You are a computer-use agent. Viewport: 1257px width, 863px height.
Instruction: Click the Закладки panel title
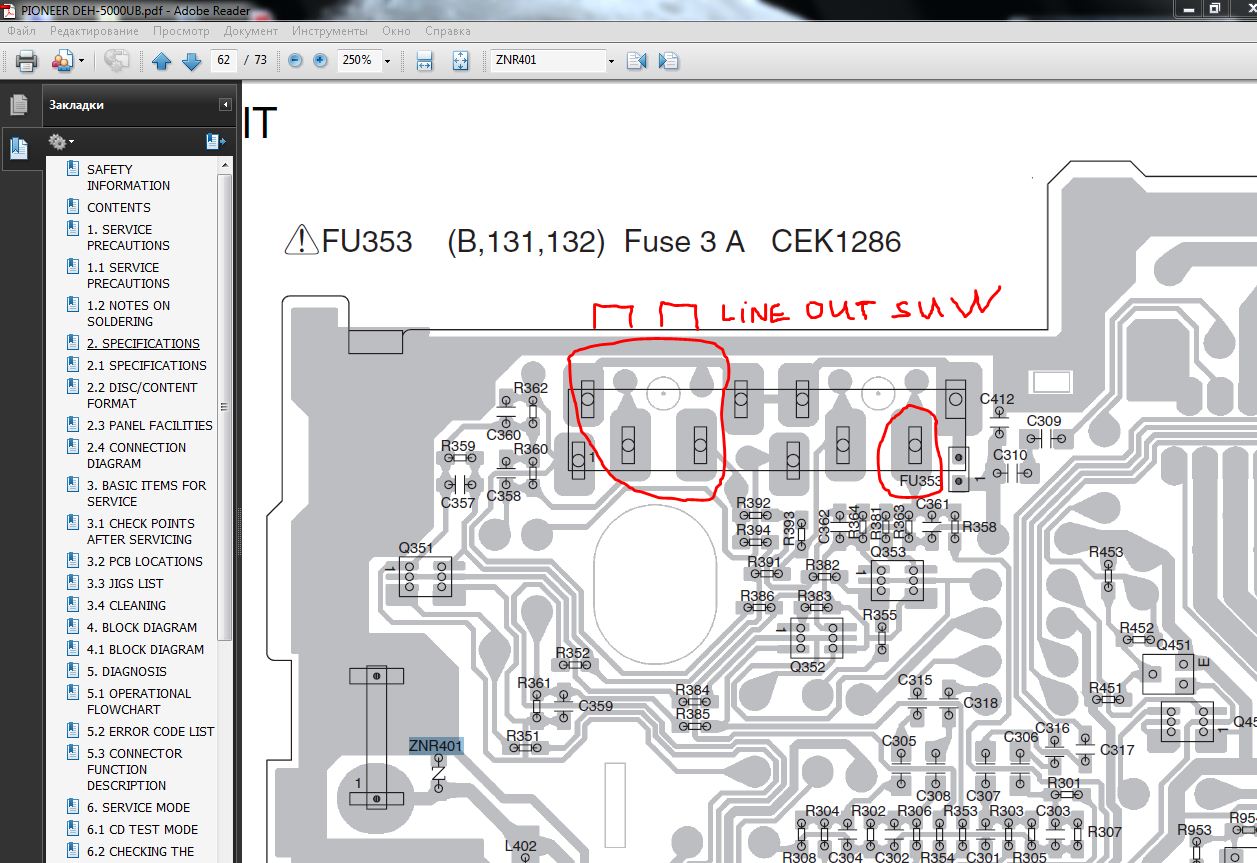coord(76,105)
